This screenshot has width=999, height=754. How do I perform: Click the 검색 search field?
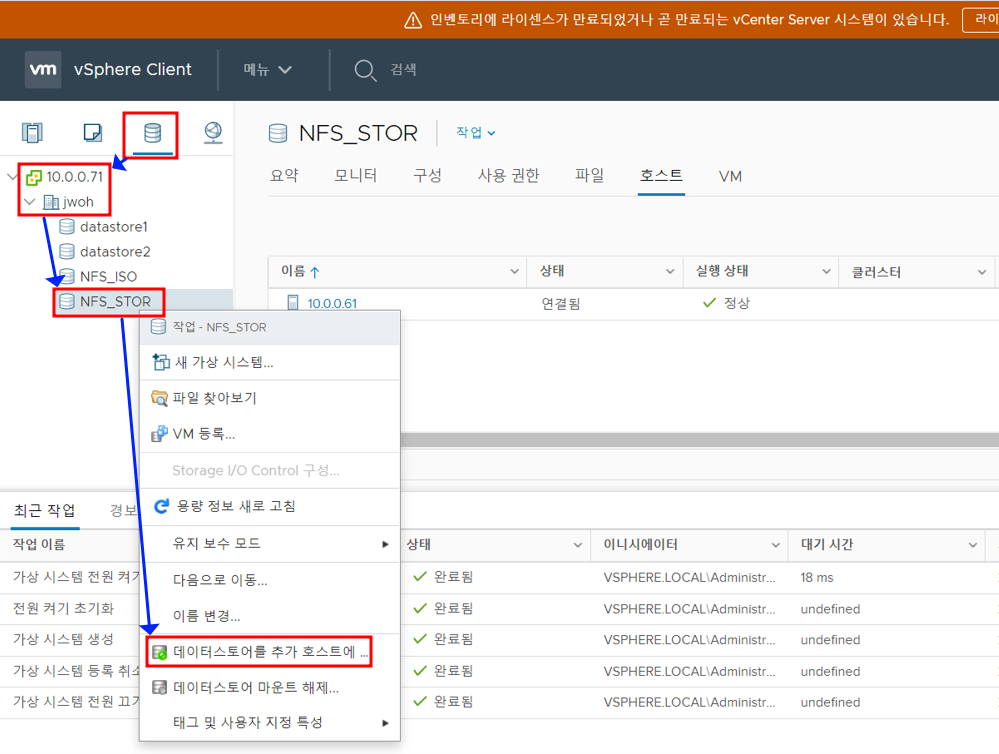[x=403, y=69]
